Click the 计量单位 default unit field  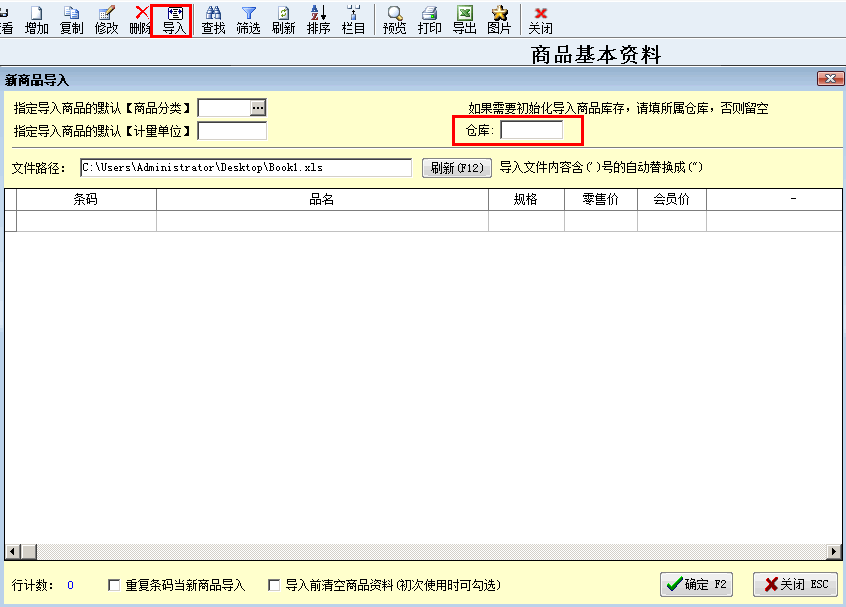point(232,131)
